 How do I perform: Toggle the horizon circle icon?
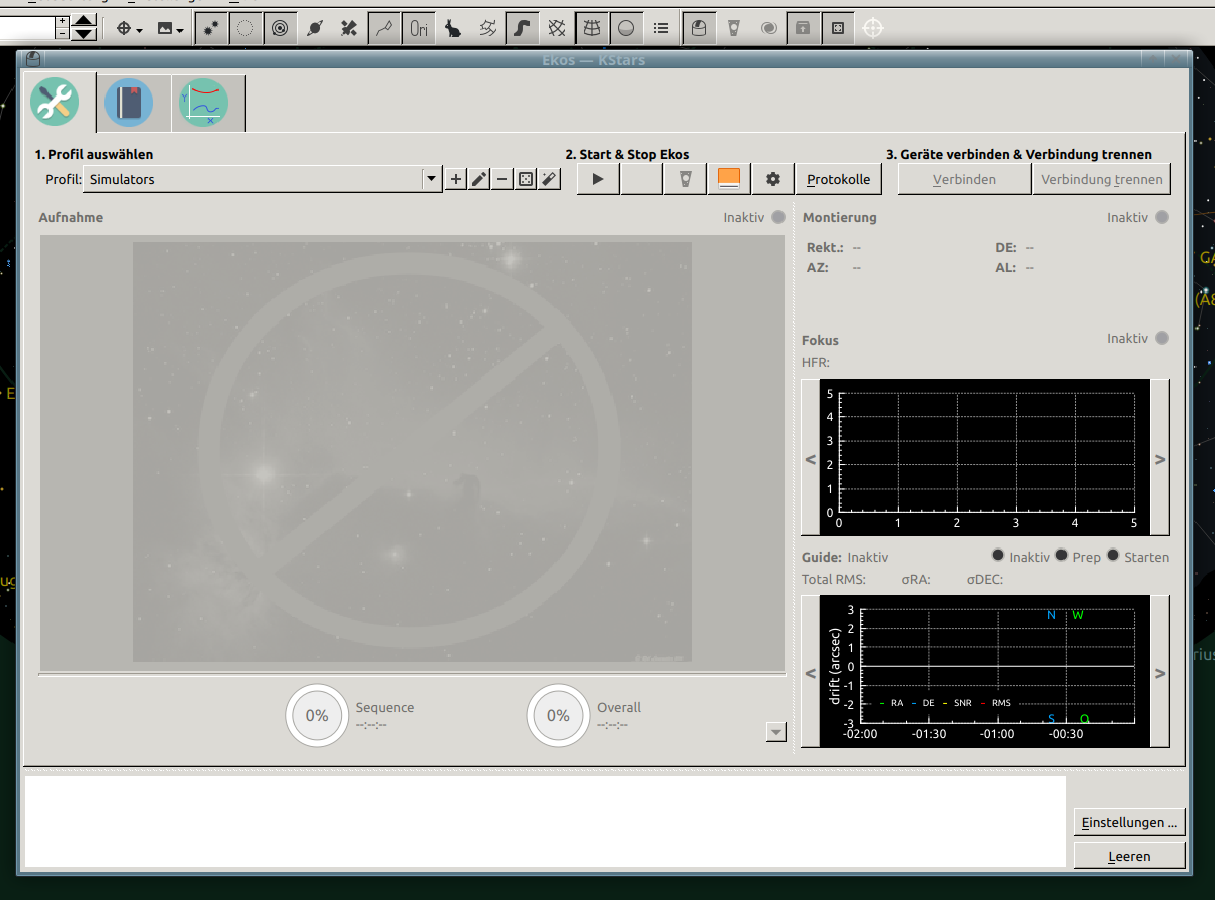[626, 28]
